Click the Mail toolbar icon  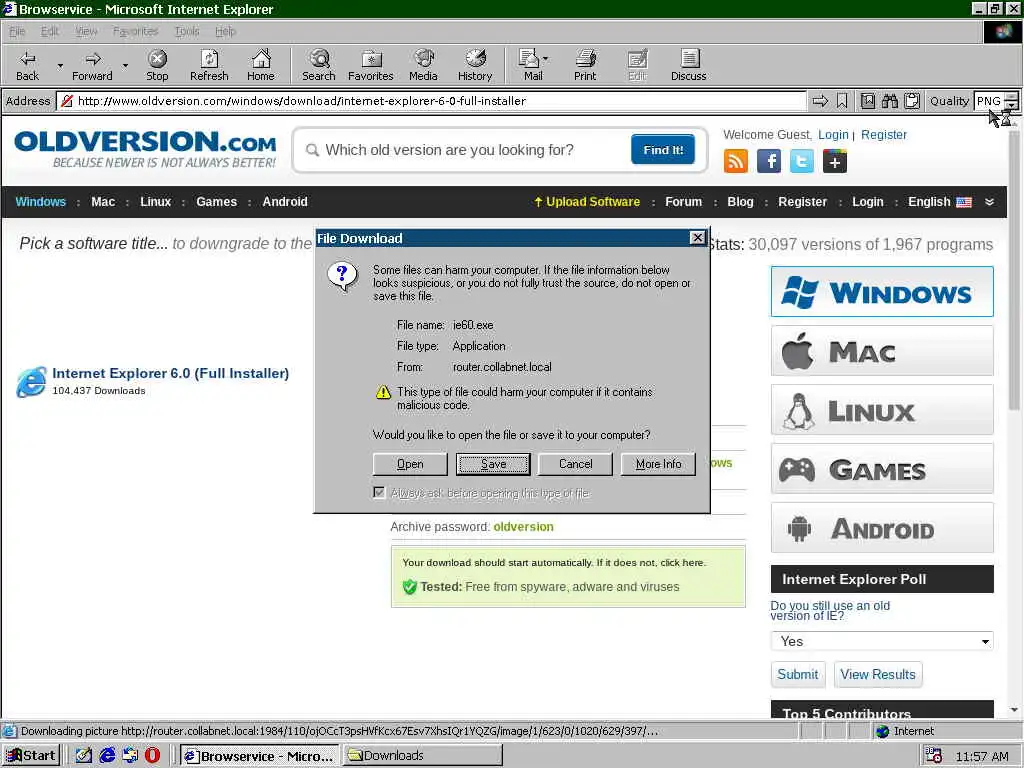(529, 65)
